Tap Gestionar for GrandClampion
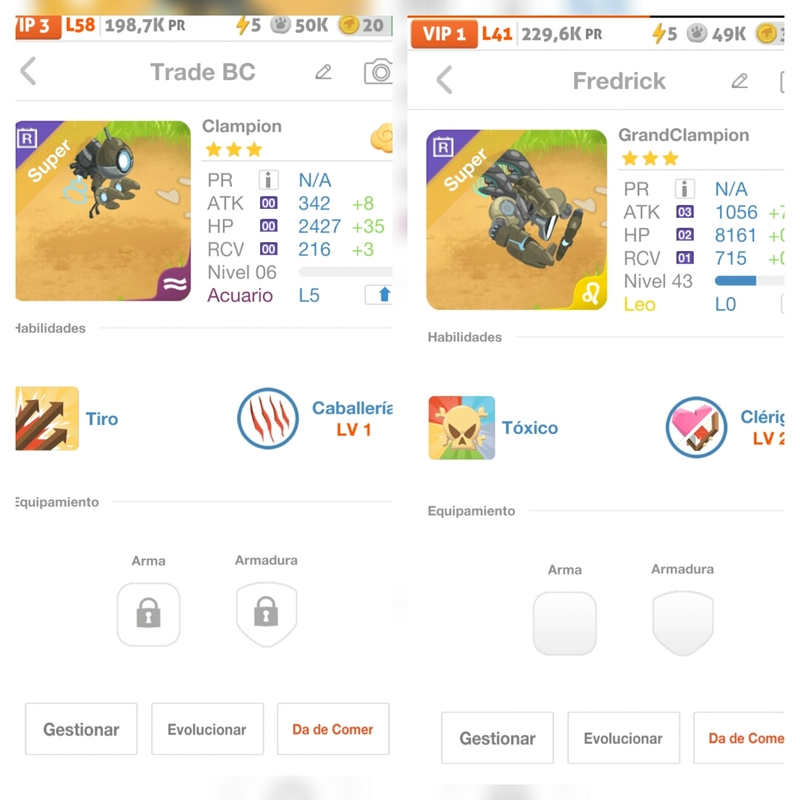 tap(497, 738)
